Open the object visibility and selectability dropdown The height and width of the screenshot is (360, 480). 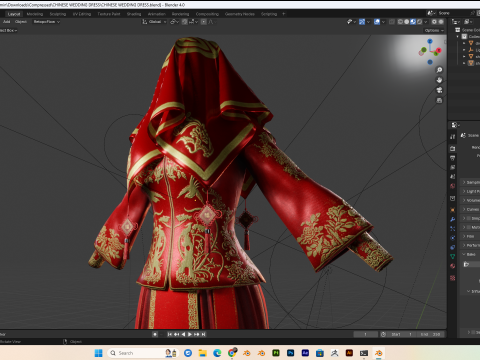pos(351,22)
